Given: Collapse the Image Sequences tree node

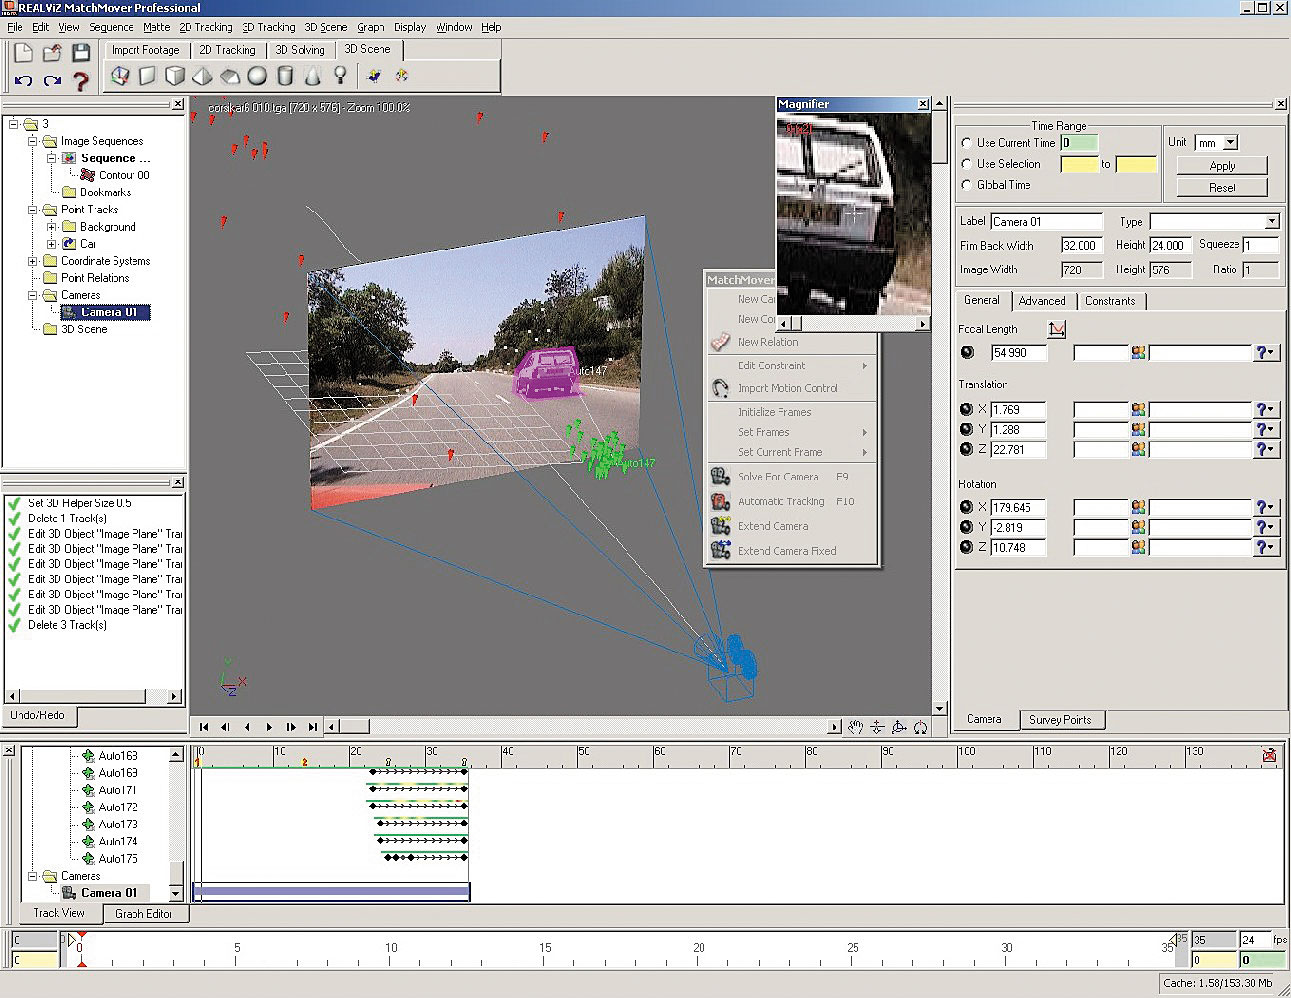Looking at the screenshot, I should click(33, 141).
